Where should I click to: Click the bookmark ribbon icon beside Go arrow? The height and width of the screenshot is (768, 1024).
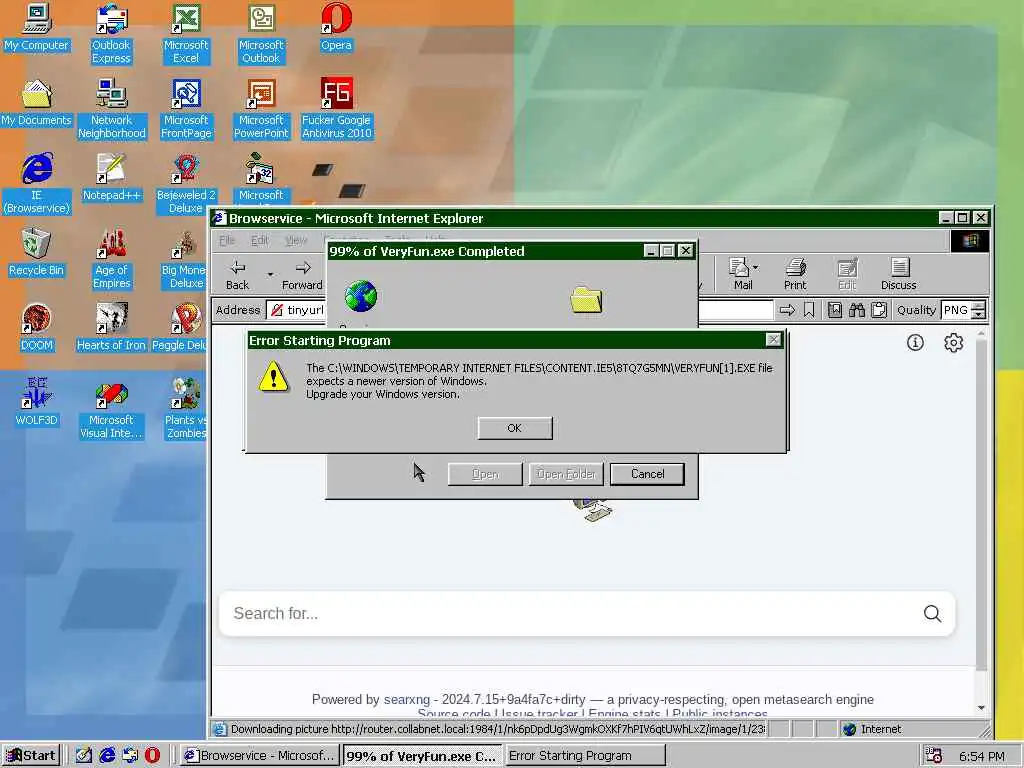pos(809,310)
